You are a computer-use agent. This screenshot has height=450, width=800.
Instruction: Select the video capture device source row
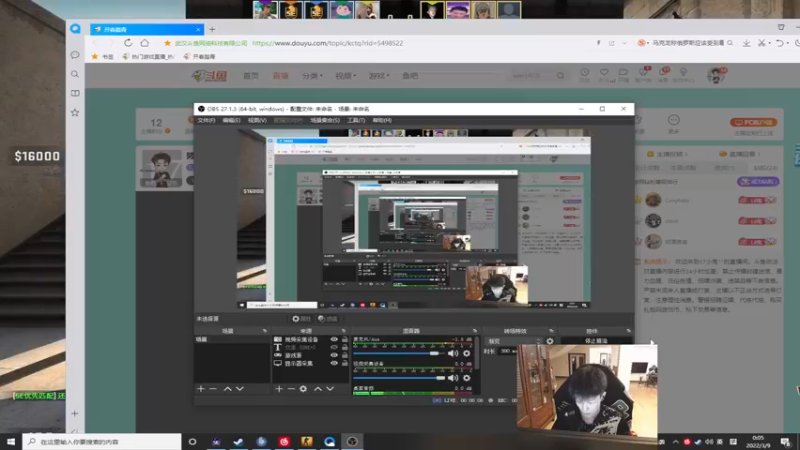point(310,339)
